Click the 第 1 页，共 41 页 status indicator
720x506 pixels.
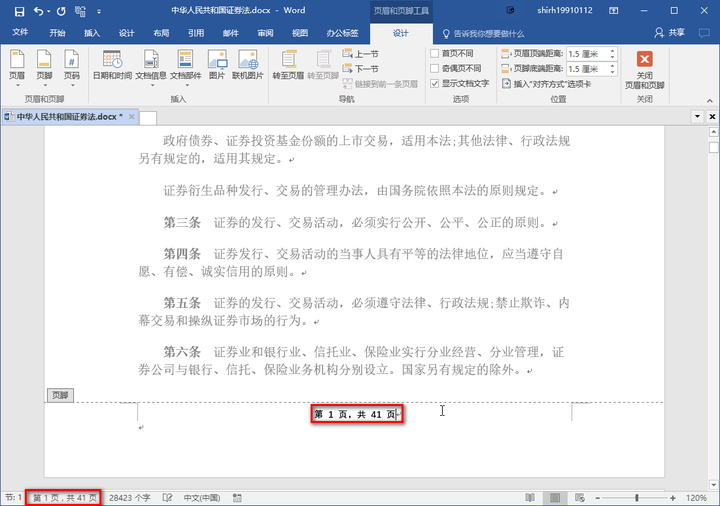(64, 498)
